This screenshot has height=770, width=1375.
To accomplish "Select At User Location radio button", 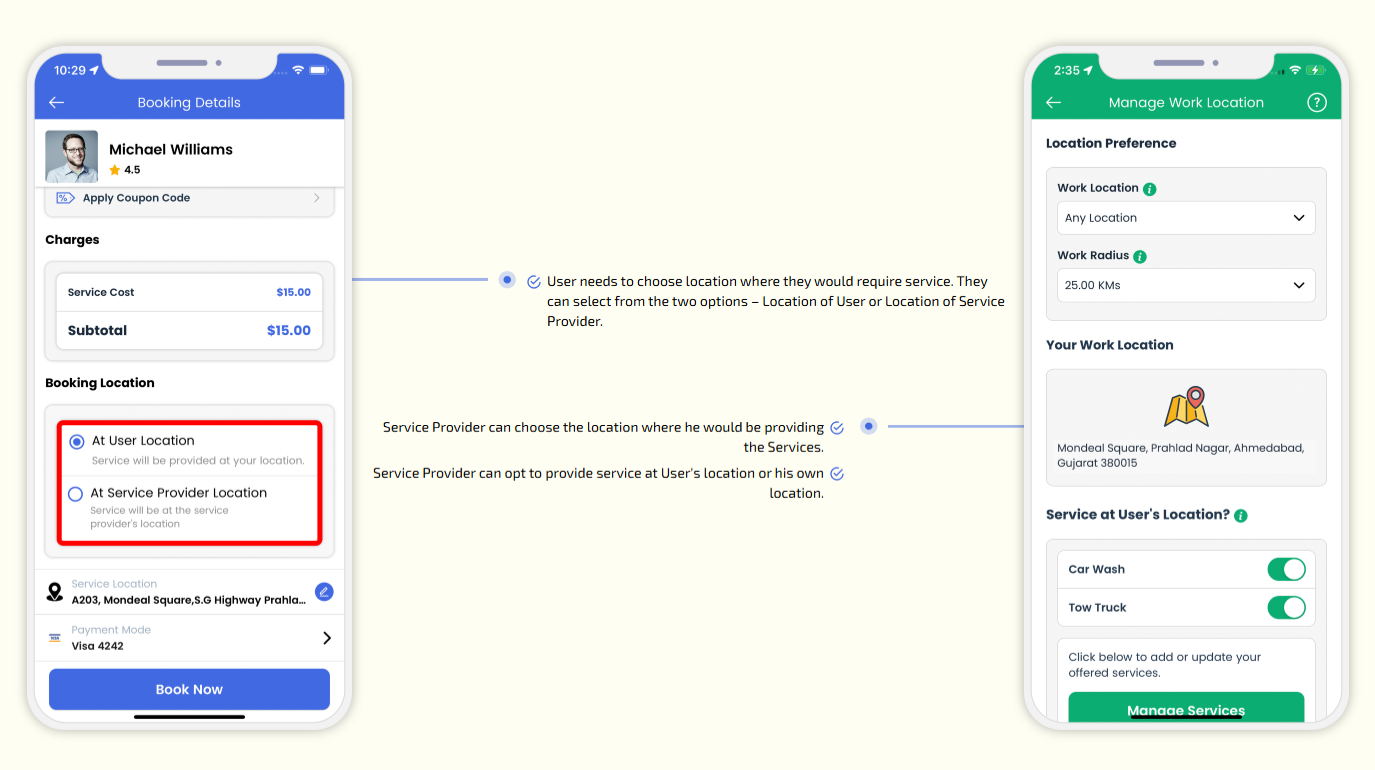I will 77,441.
